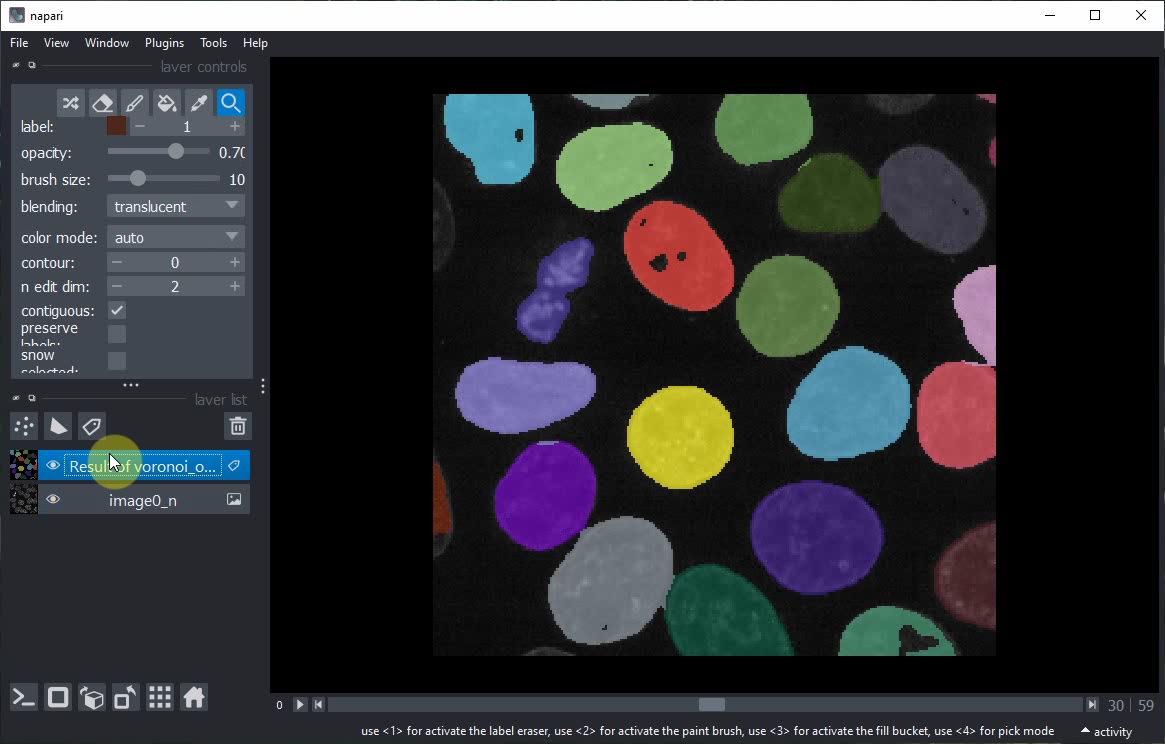Activate the paint brush tool

[134, 103]
